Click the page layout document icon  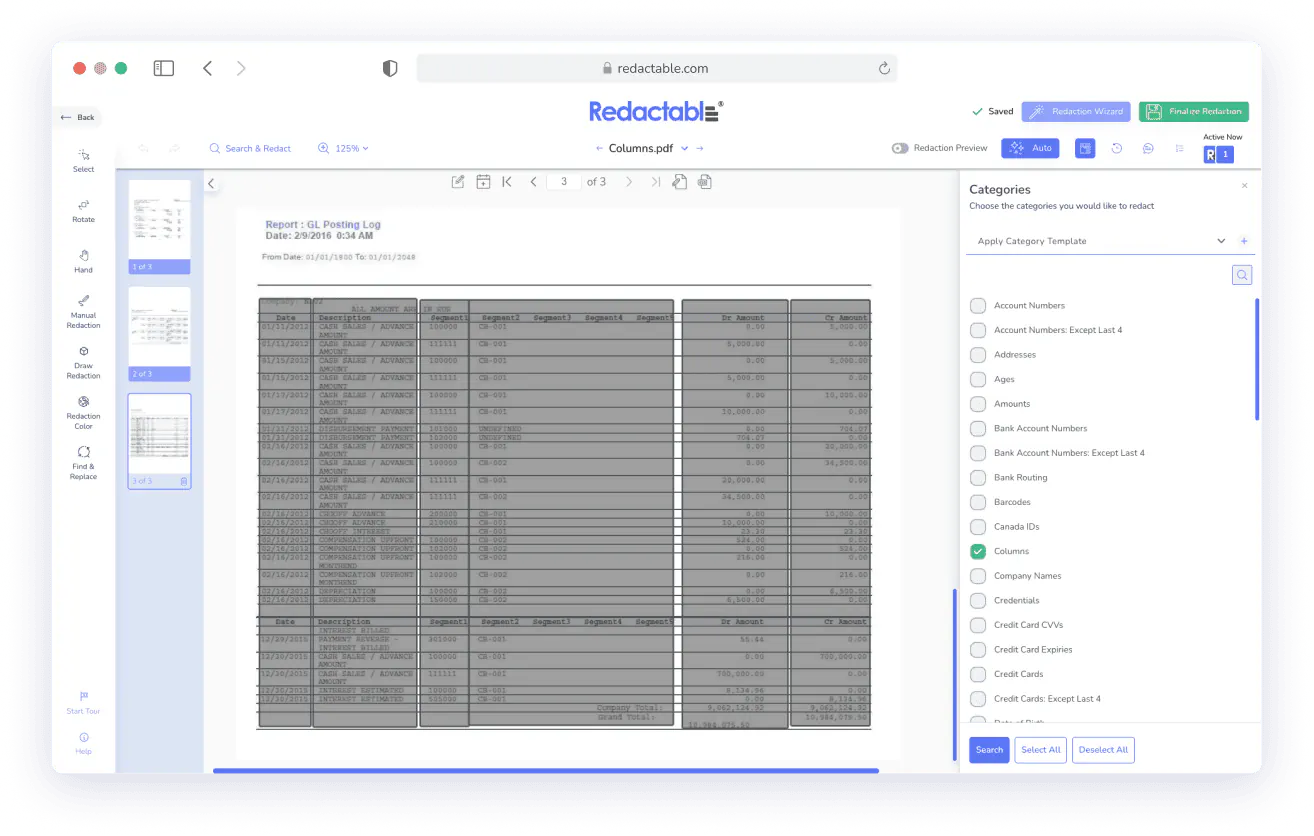[x=705, y=182]
